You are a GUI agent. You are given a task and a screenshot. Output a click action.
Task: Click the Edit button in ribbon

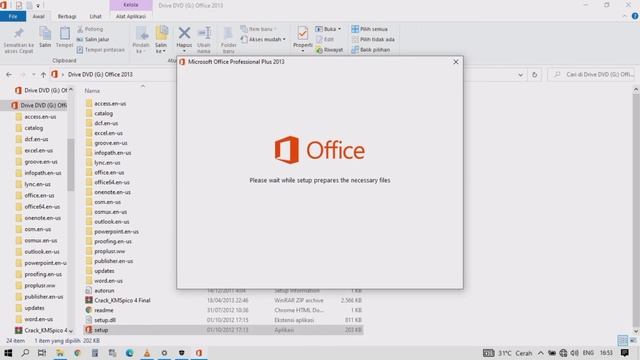(325, 40)
